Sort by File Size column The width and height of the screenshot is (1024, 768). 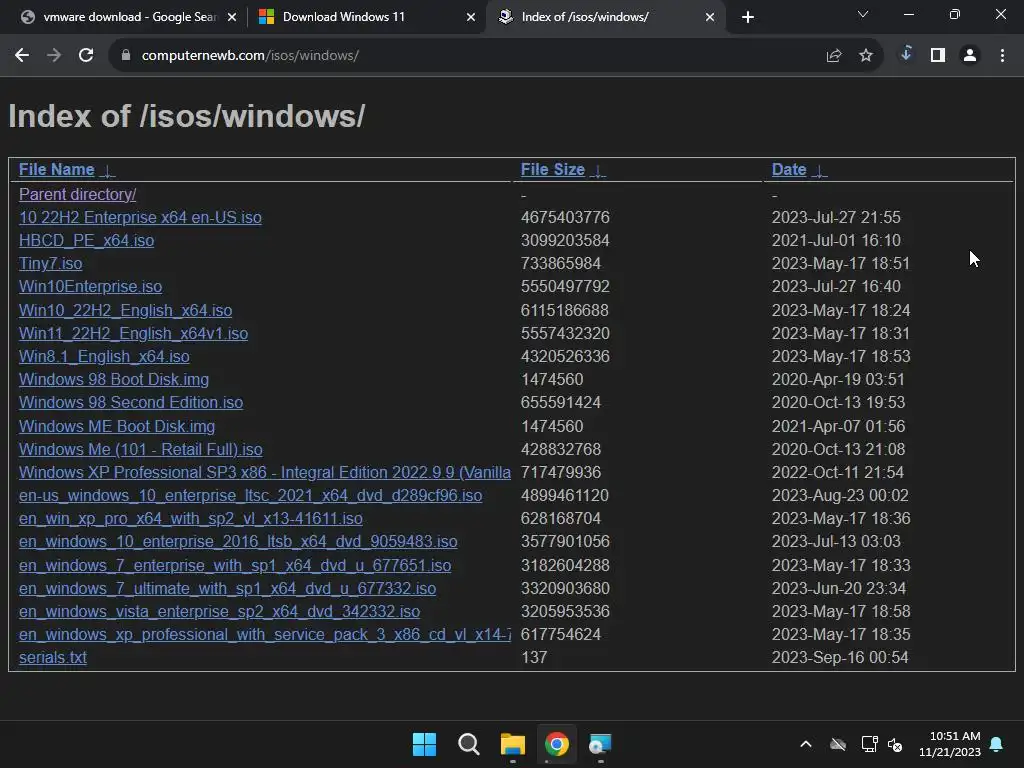coord(552,170)
